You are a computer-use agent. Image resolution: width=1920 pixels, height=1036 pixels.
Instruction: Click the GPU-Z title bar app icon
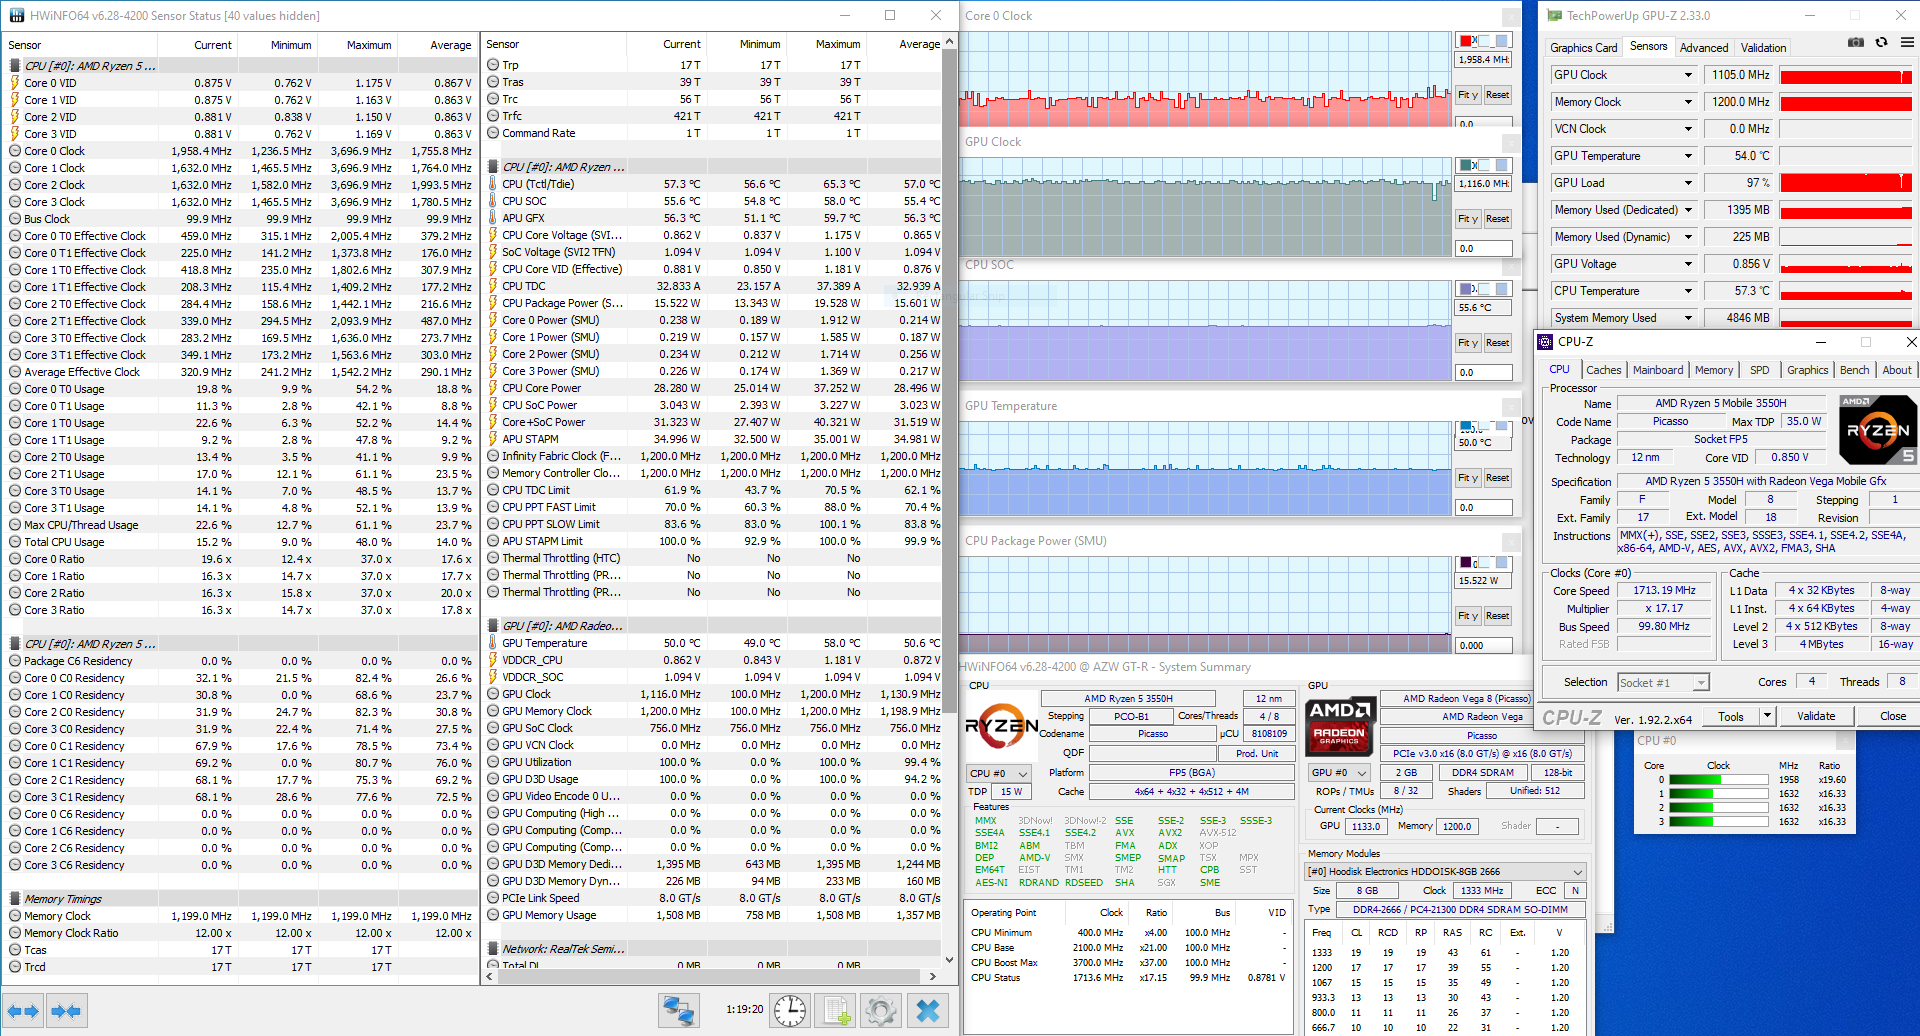click(1554, 15)
